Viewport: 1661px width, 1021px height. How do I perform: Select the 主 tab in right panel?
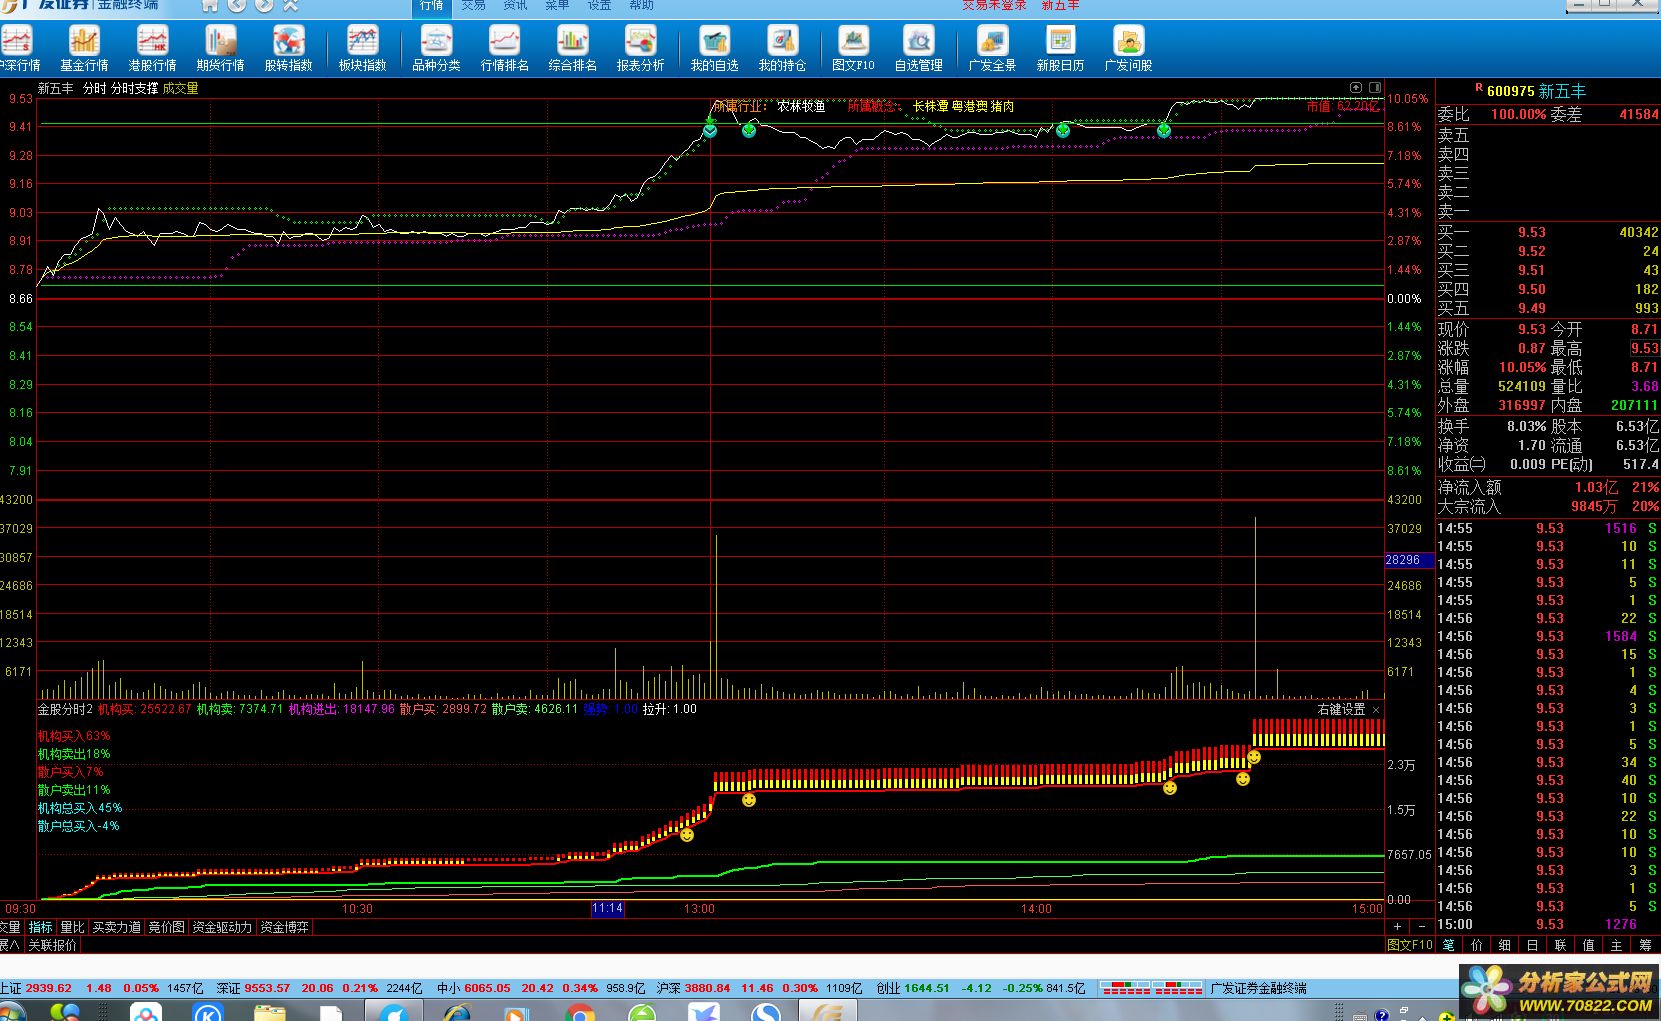pos(1617,945)
